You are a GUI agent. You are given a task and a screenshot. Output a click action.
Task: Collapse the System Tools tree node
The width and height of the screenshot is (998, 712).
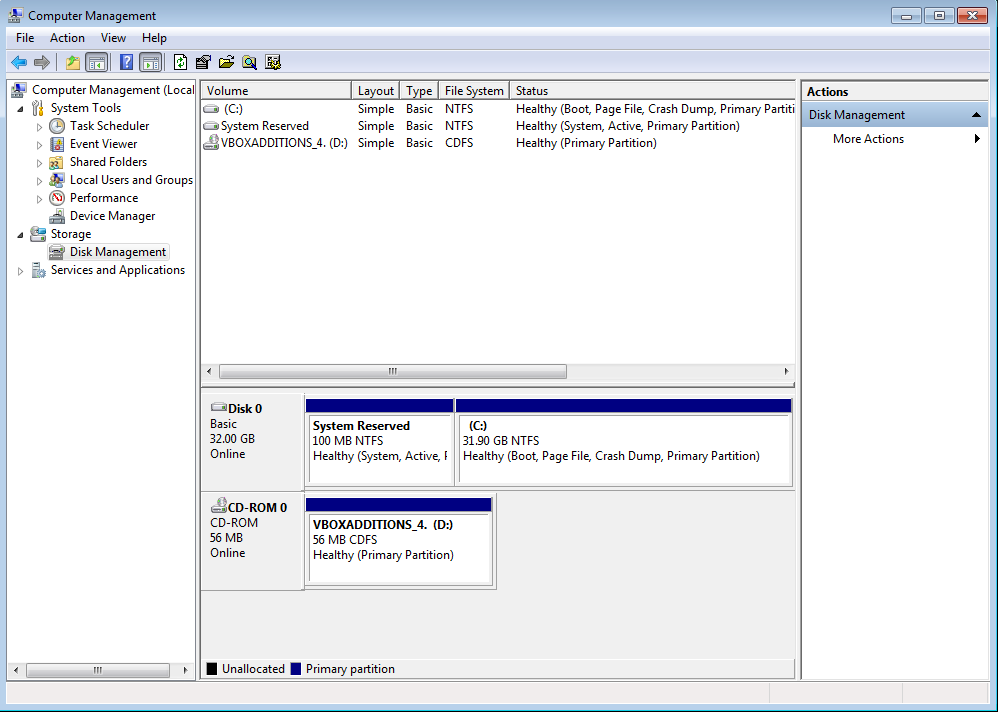20,109
